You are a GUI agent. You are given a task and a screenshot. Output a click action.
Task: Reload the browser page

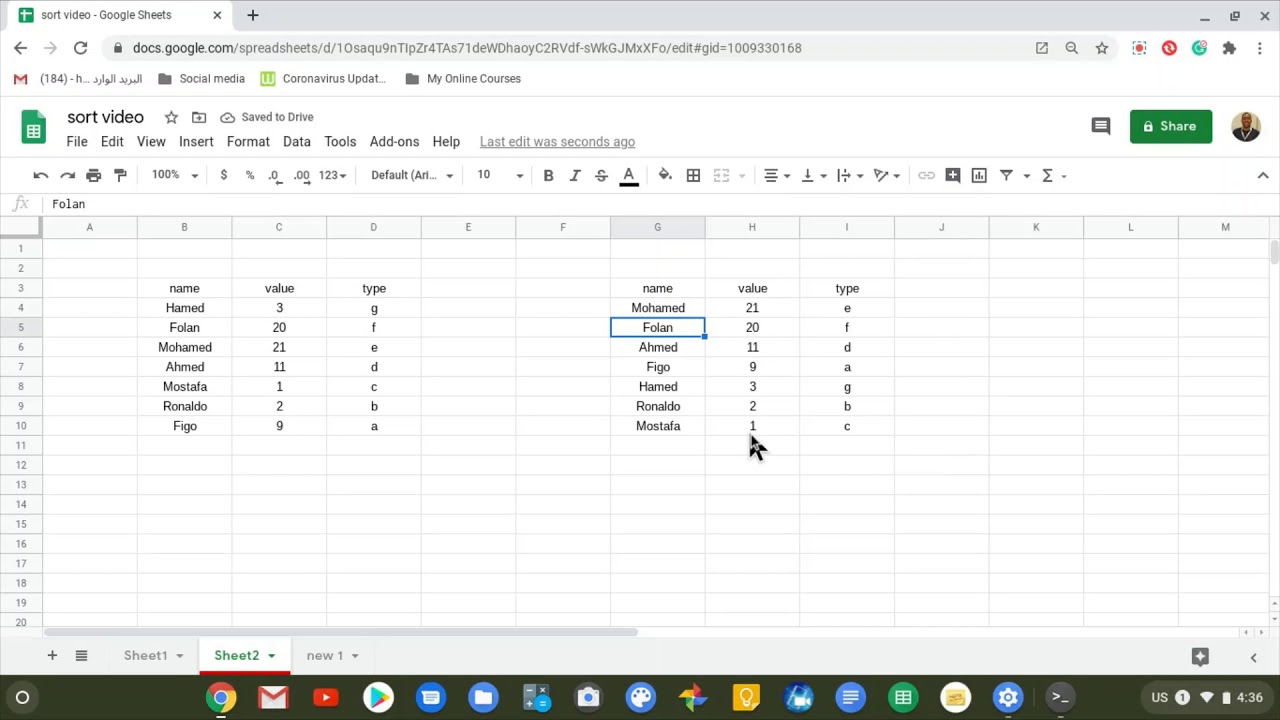[x=80, y=47]
